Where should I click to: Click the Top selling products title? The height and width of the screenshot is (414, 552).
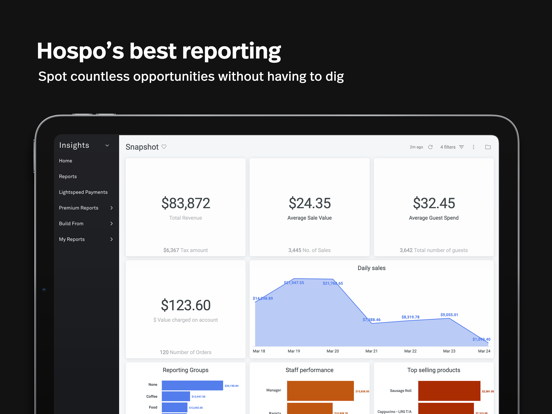[x=434, y=370]
